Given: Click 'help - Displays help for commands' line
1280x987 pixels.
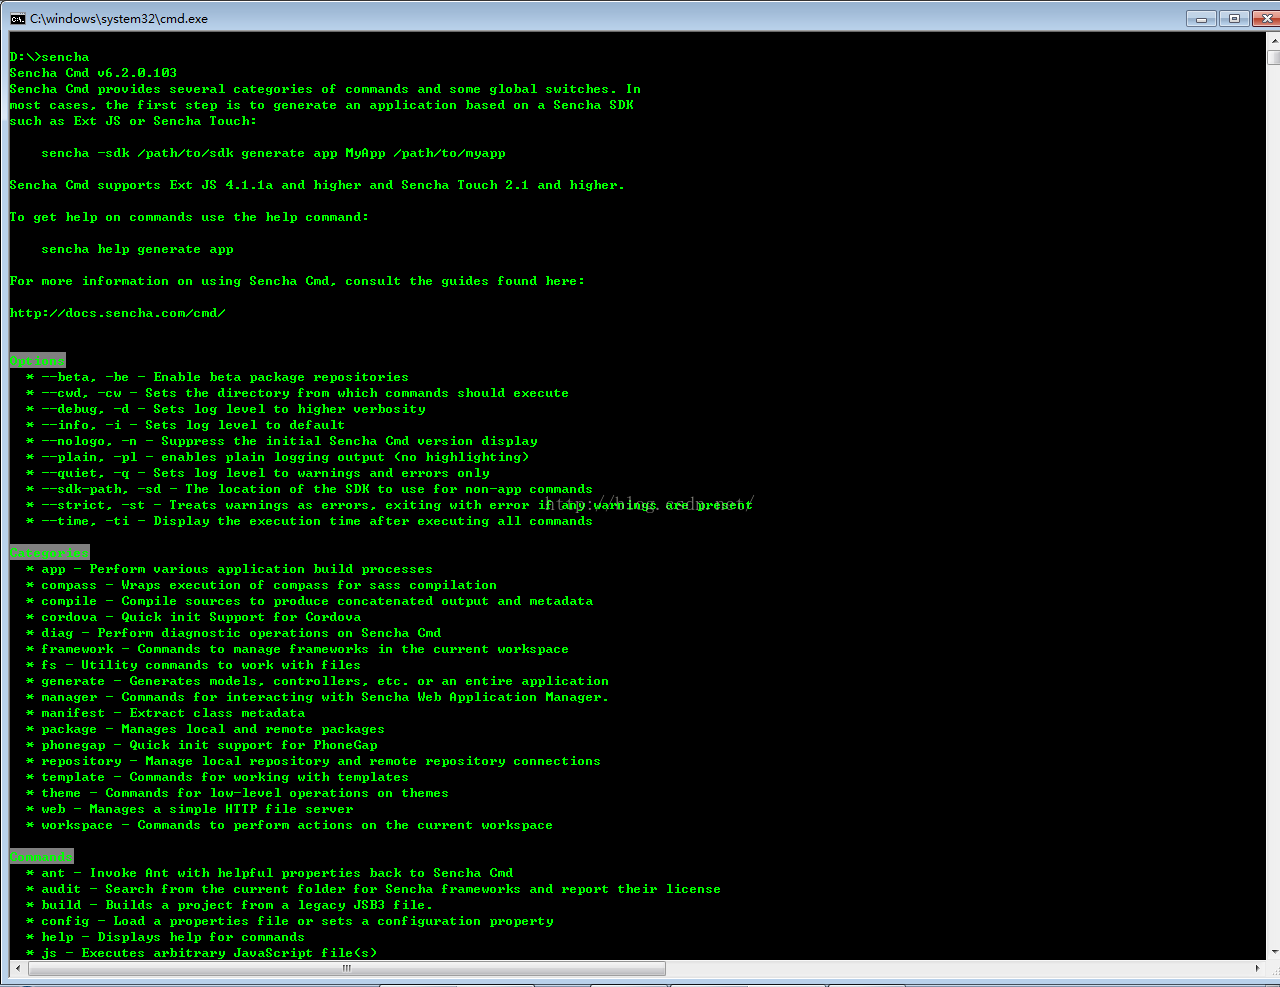Looking at the screenshot, I should (165, 937).
